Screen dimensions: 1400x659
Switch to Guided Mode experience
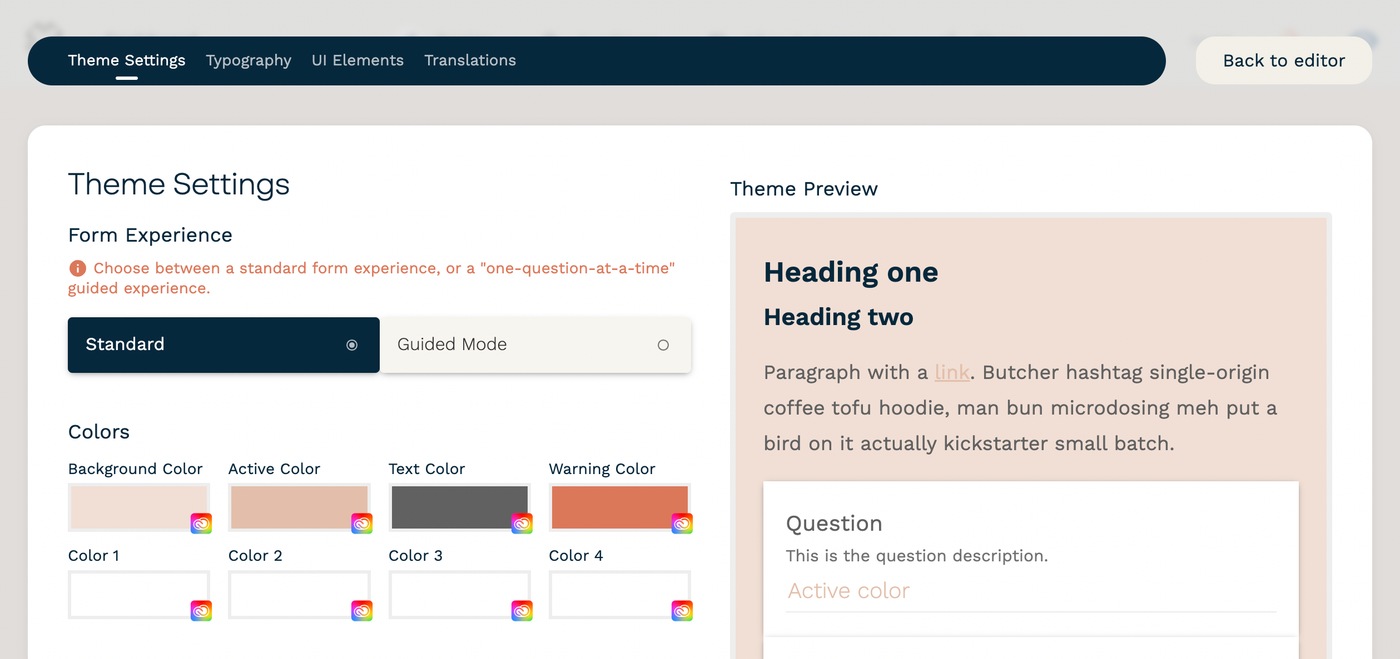tap(536, 344)
